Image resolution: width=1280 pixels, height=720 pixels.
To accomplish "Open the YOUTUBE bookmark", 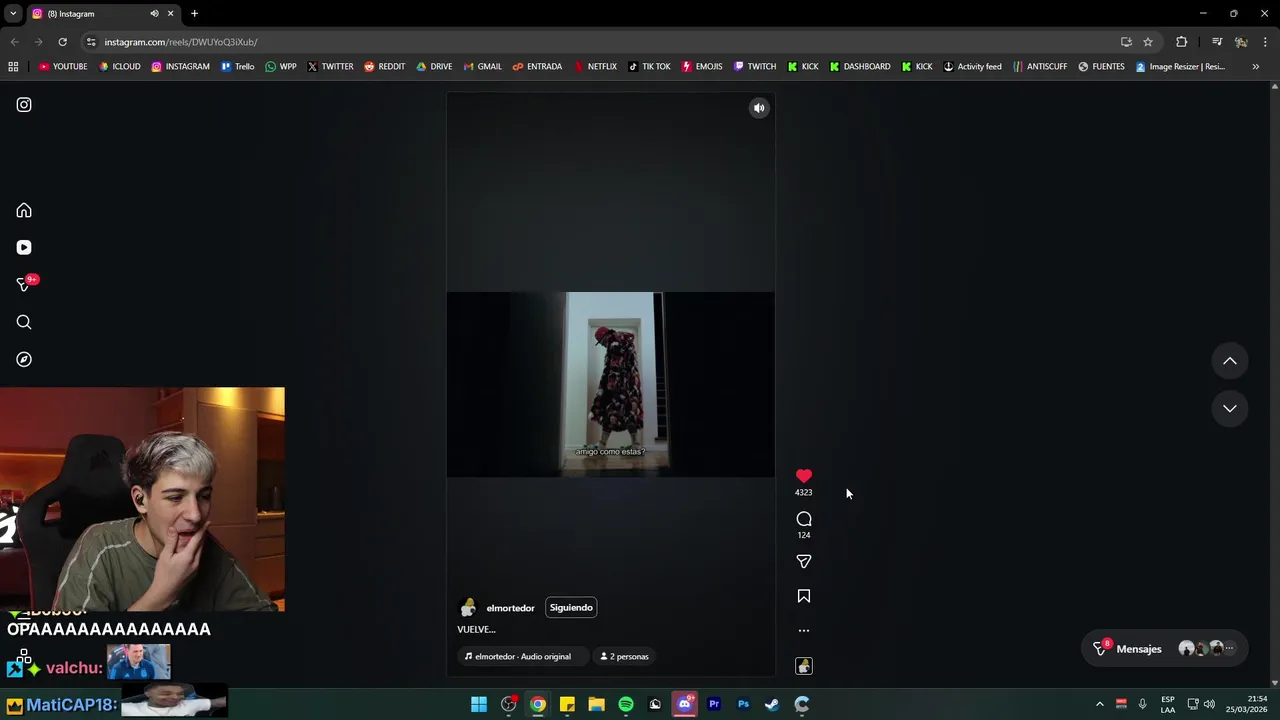I will [63, 67].
